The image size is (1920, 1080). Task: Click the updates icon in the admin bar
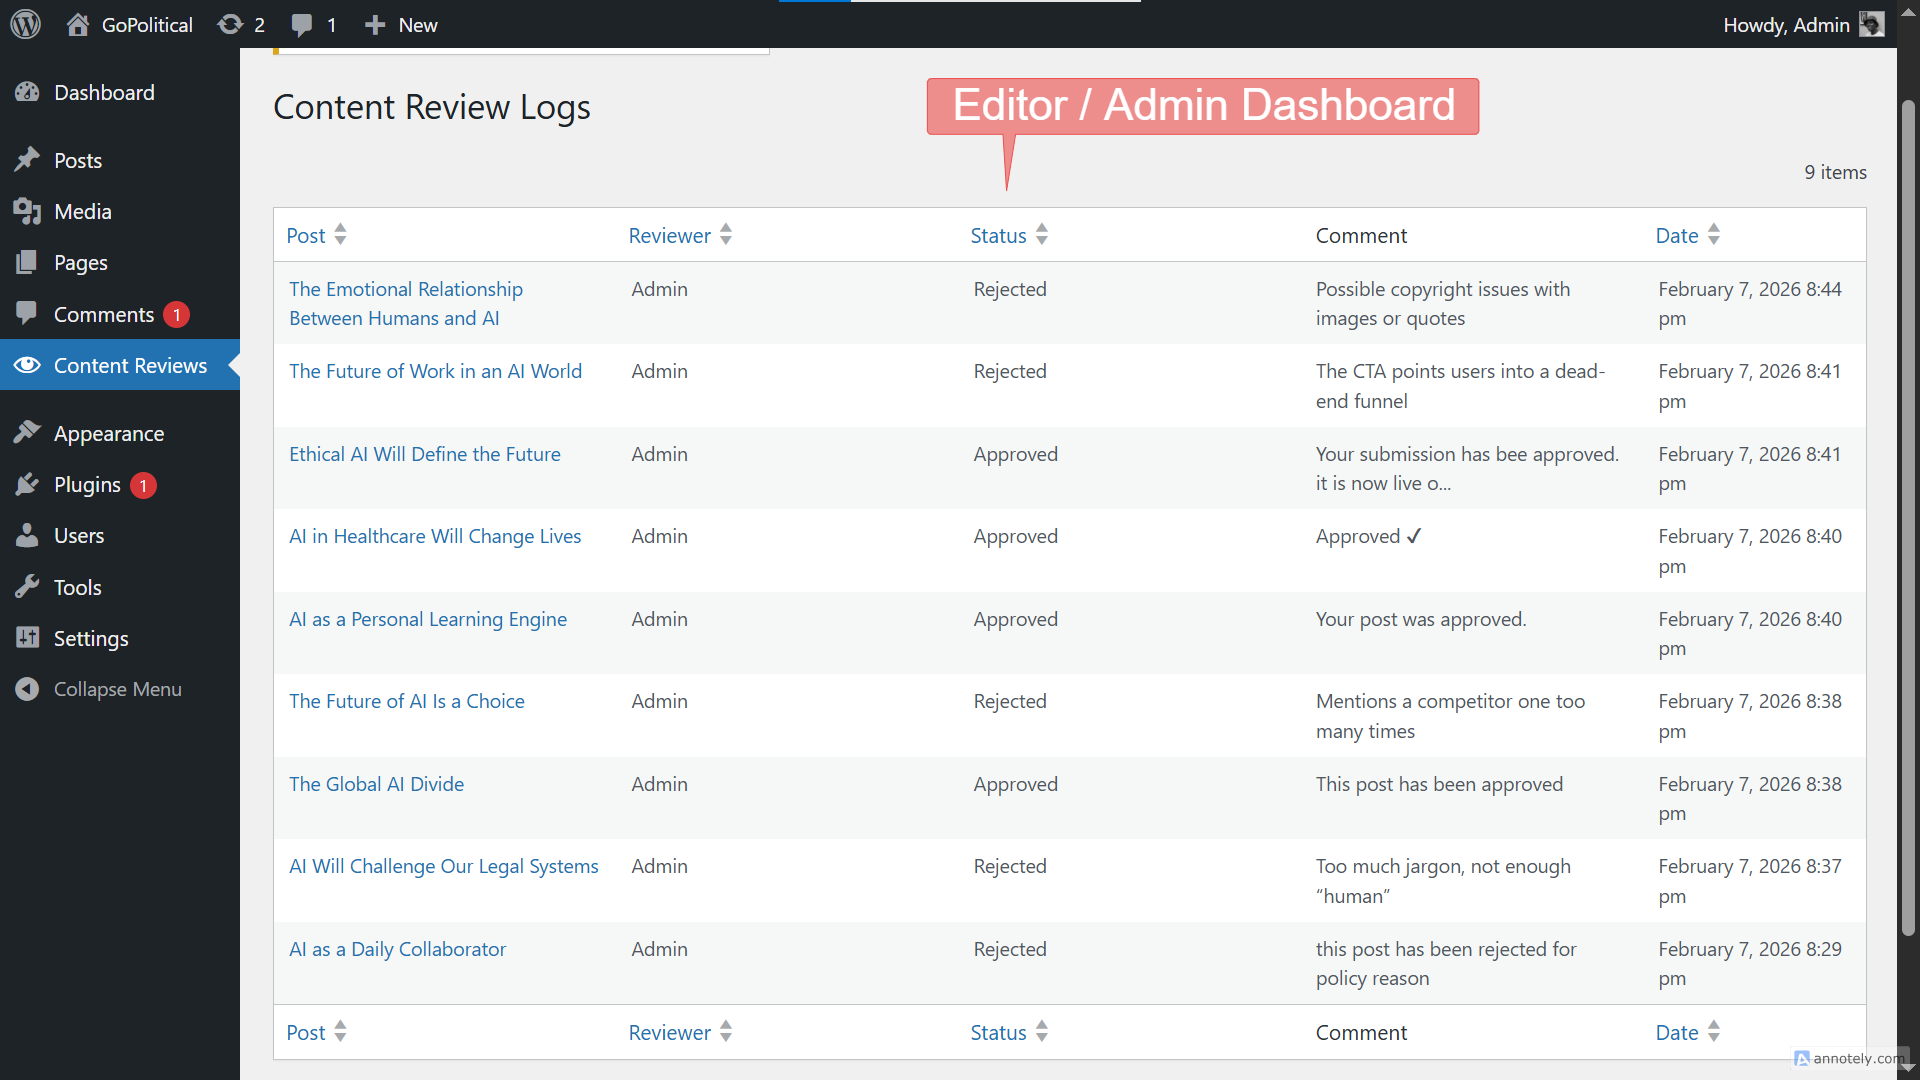point(230,24)
